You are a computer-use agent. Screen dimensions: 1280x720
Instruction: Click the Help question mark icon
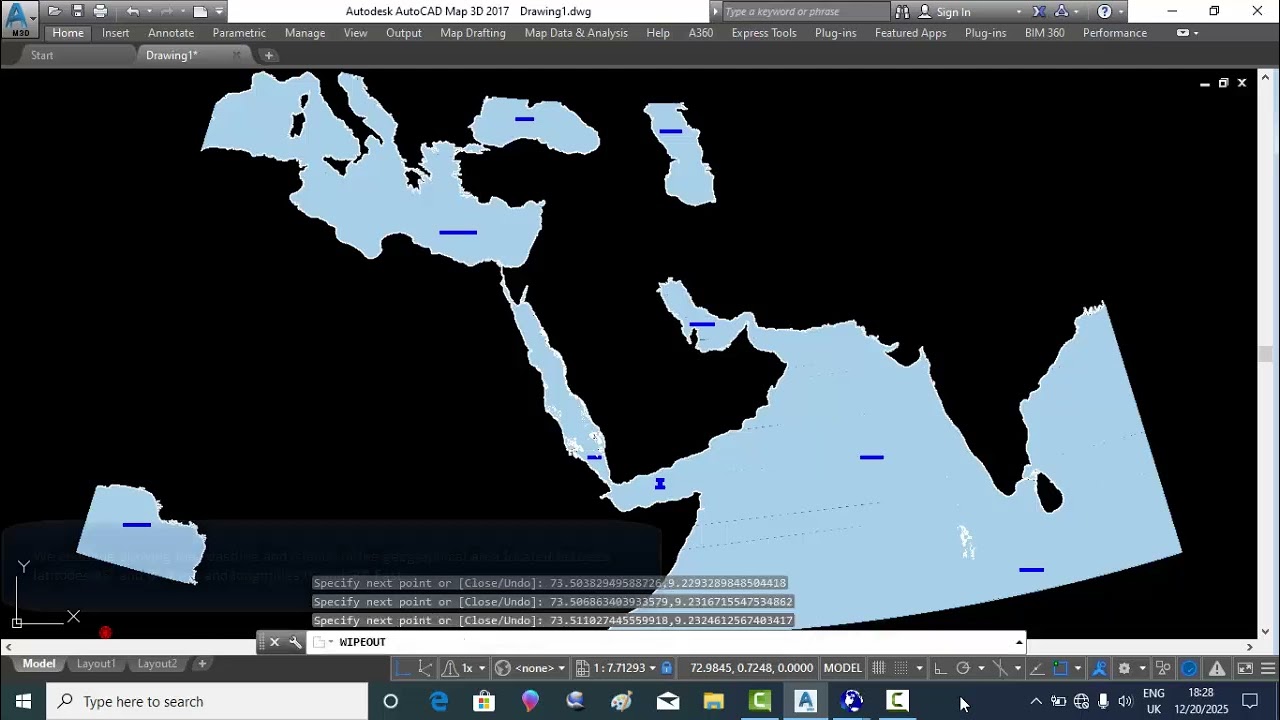click(1104, 11)
